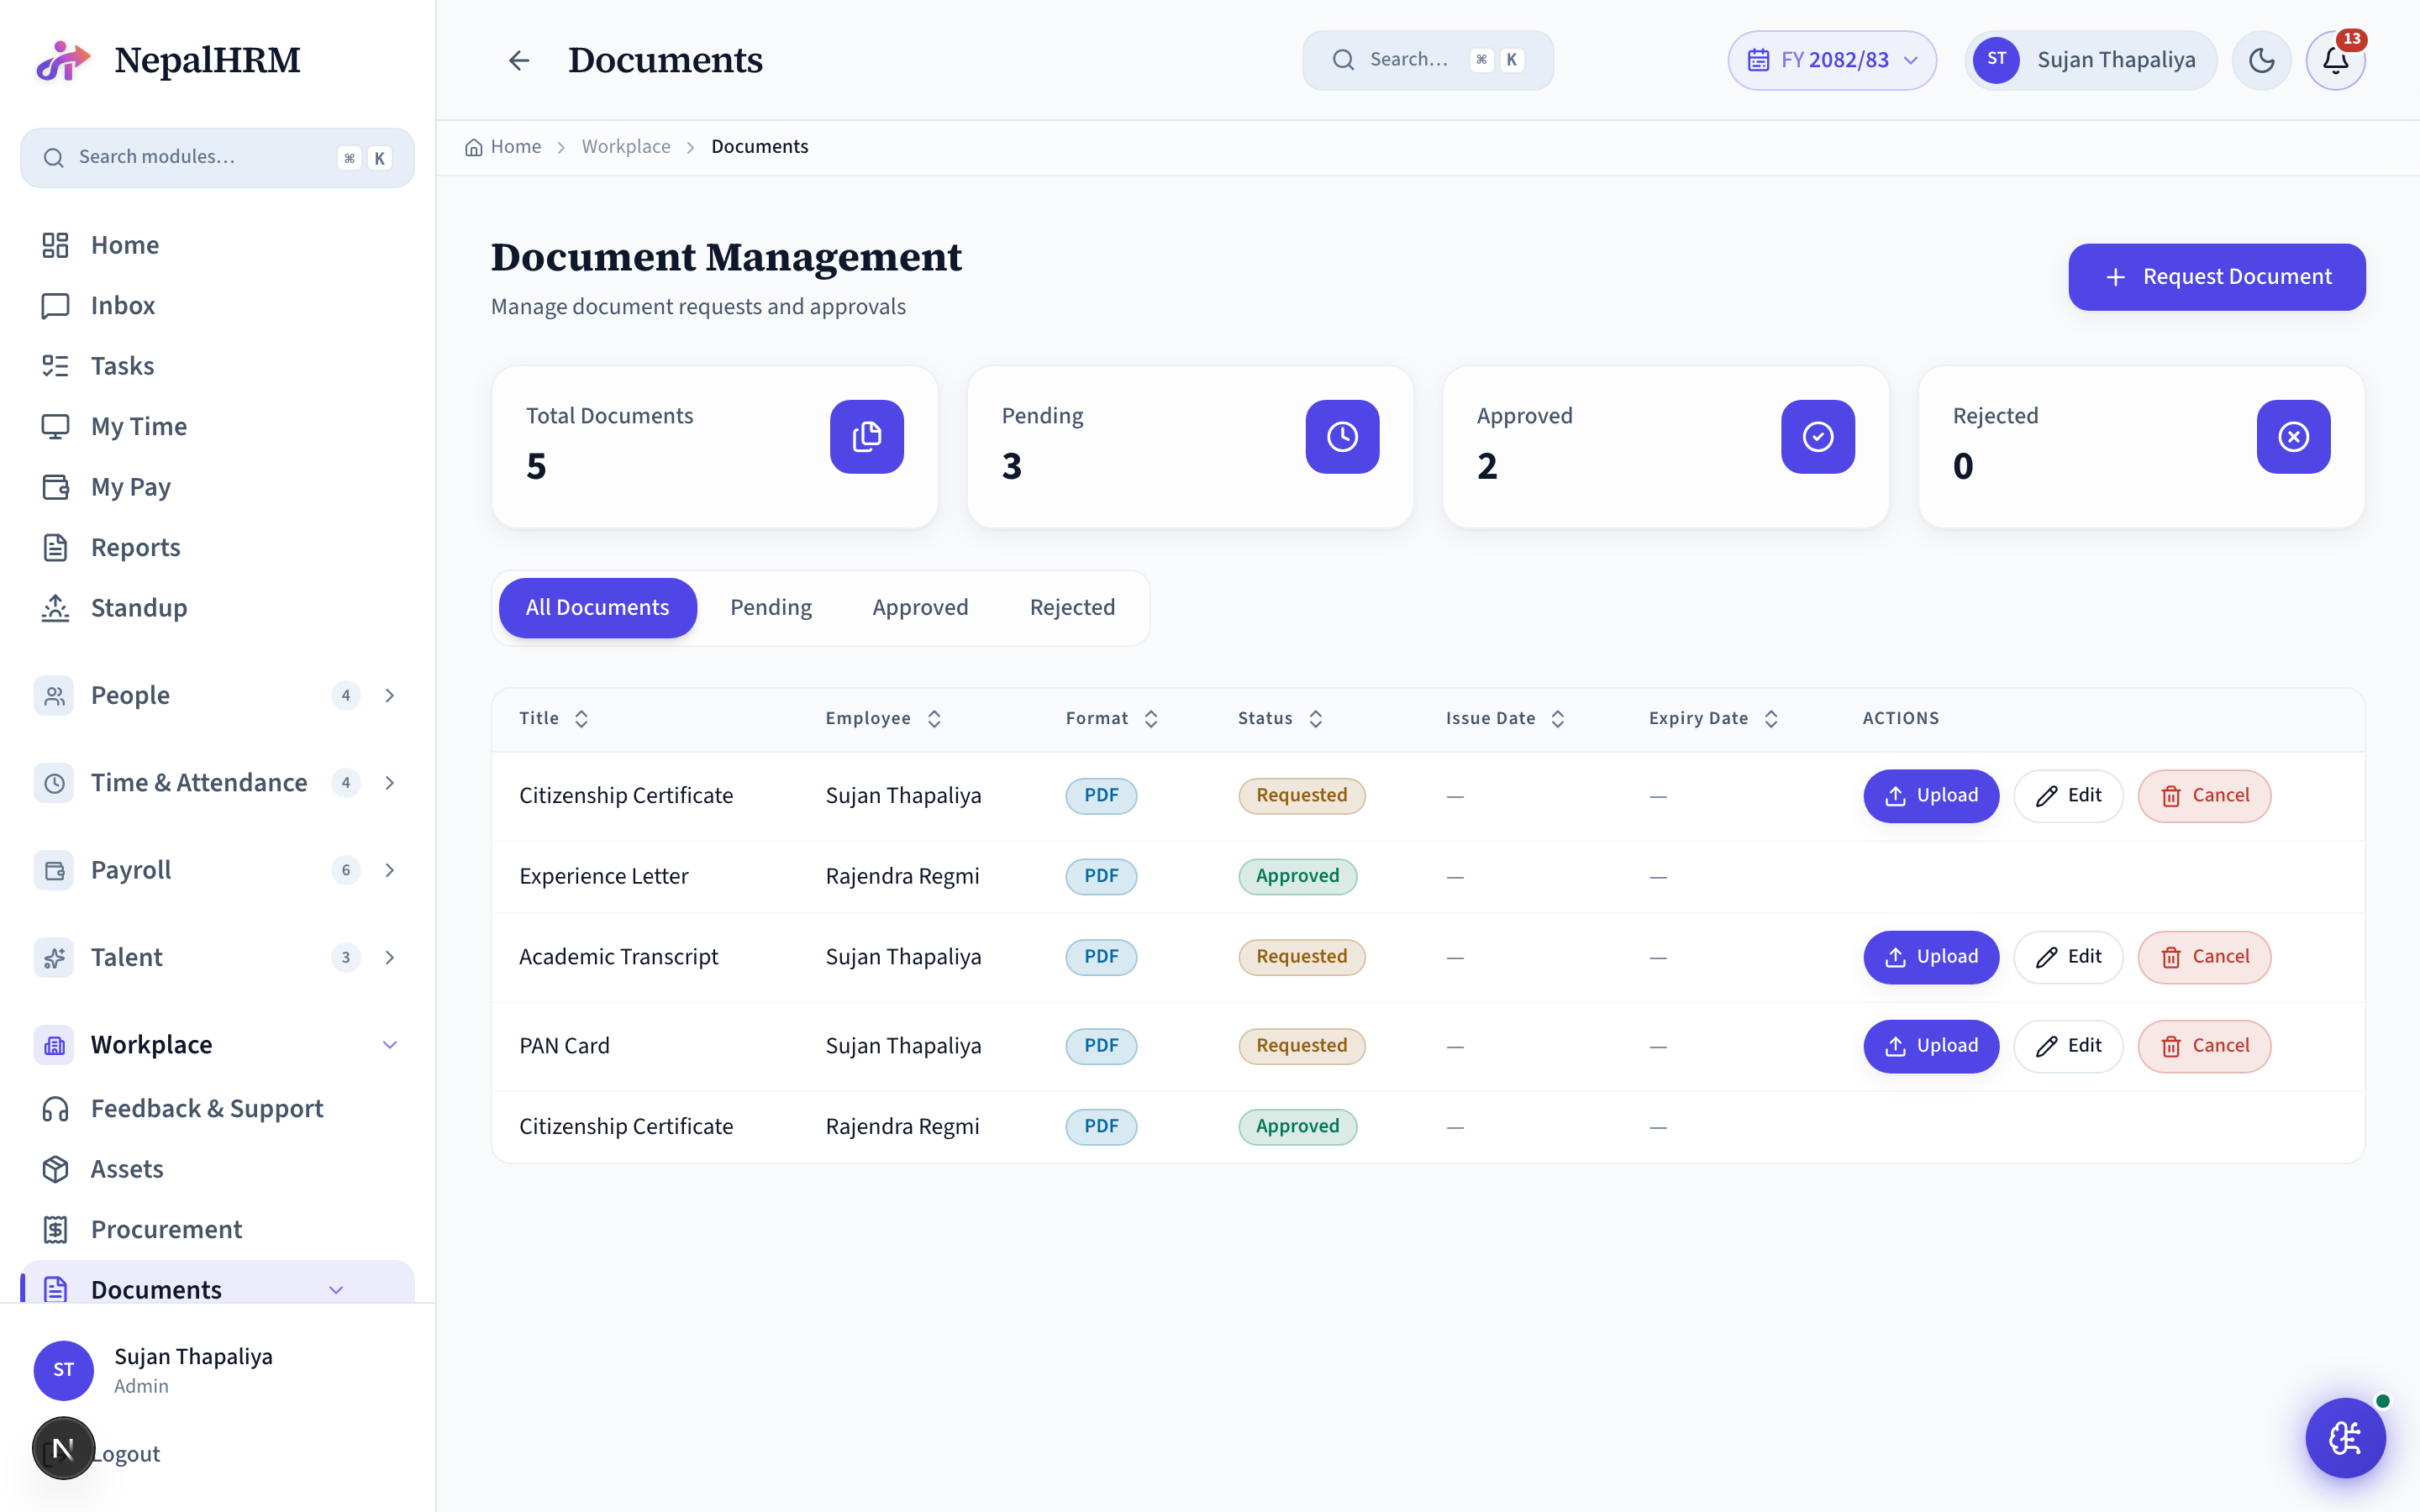Toggle dark mode moon icon

[2261, 60]
